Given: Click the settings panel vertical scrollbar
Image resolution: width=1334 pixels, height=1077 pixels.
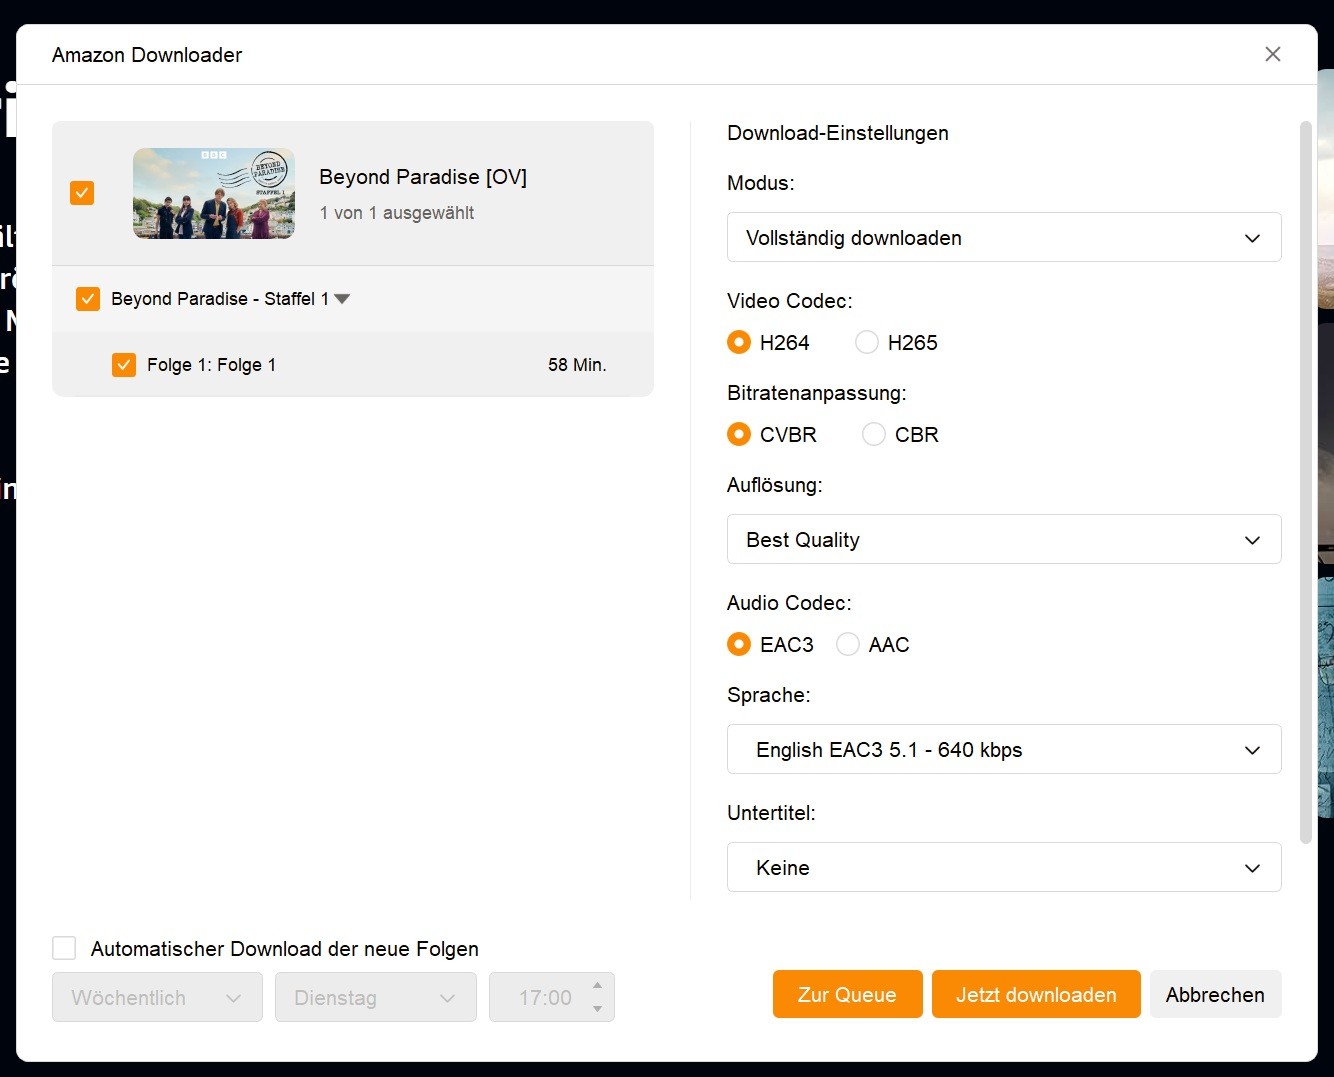Looking at the screenshot, I should tap(1305, 482).
